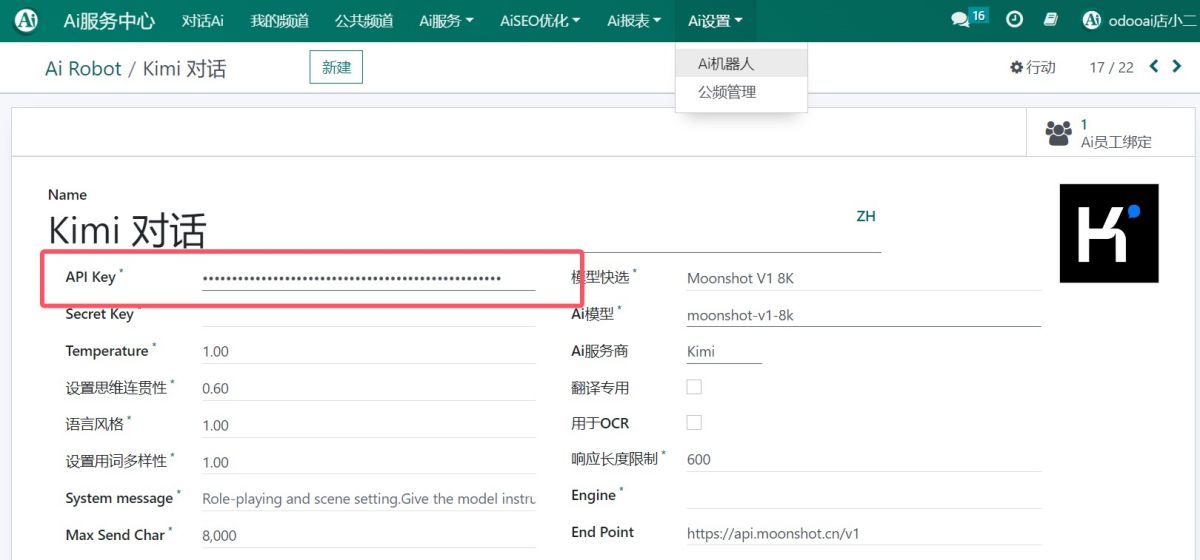This screenshot has height=560, width=1200.
Task: Open the 公共频道 menu
Action: pyautogui.click(x=364, y=20)
